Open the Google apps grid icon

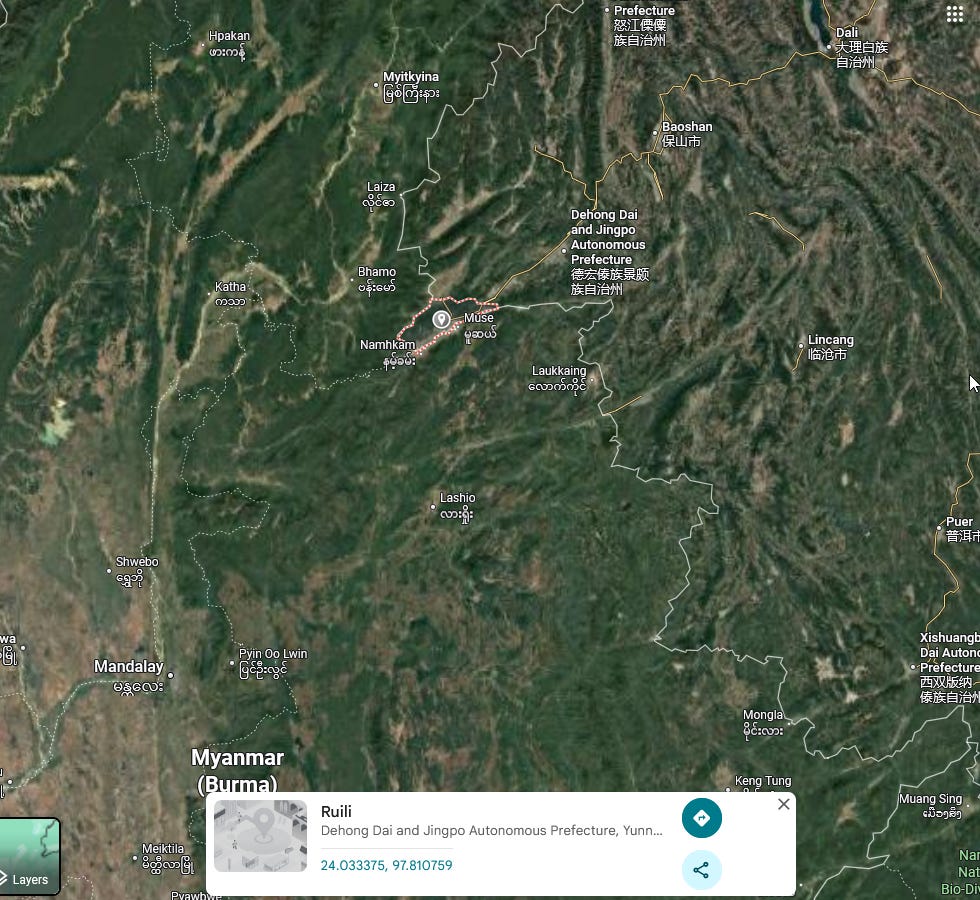point(954,14)
